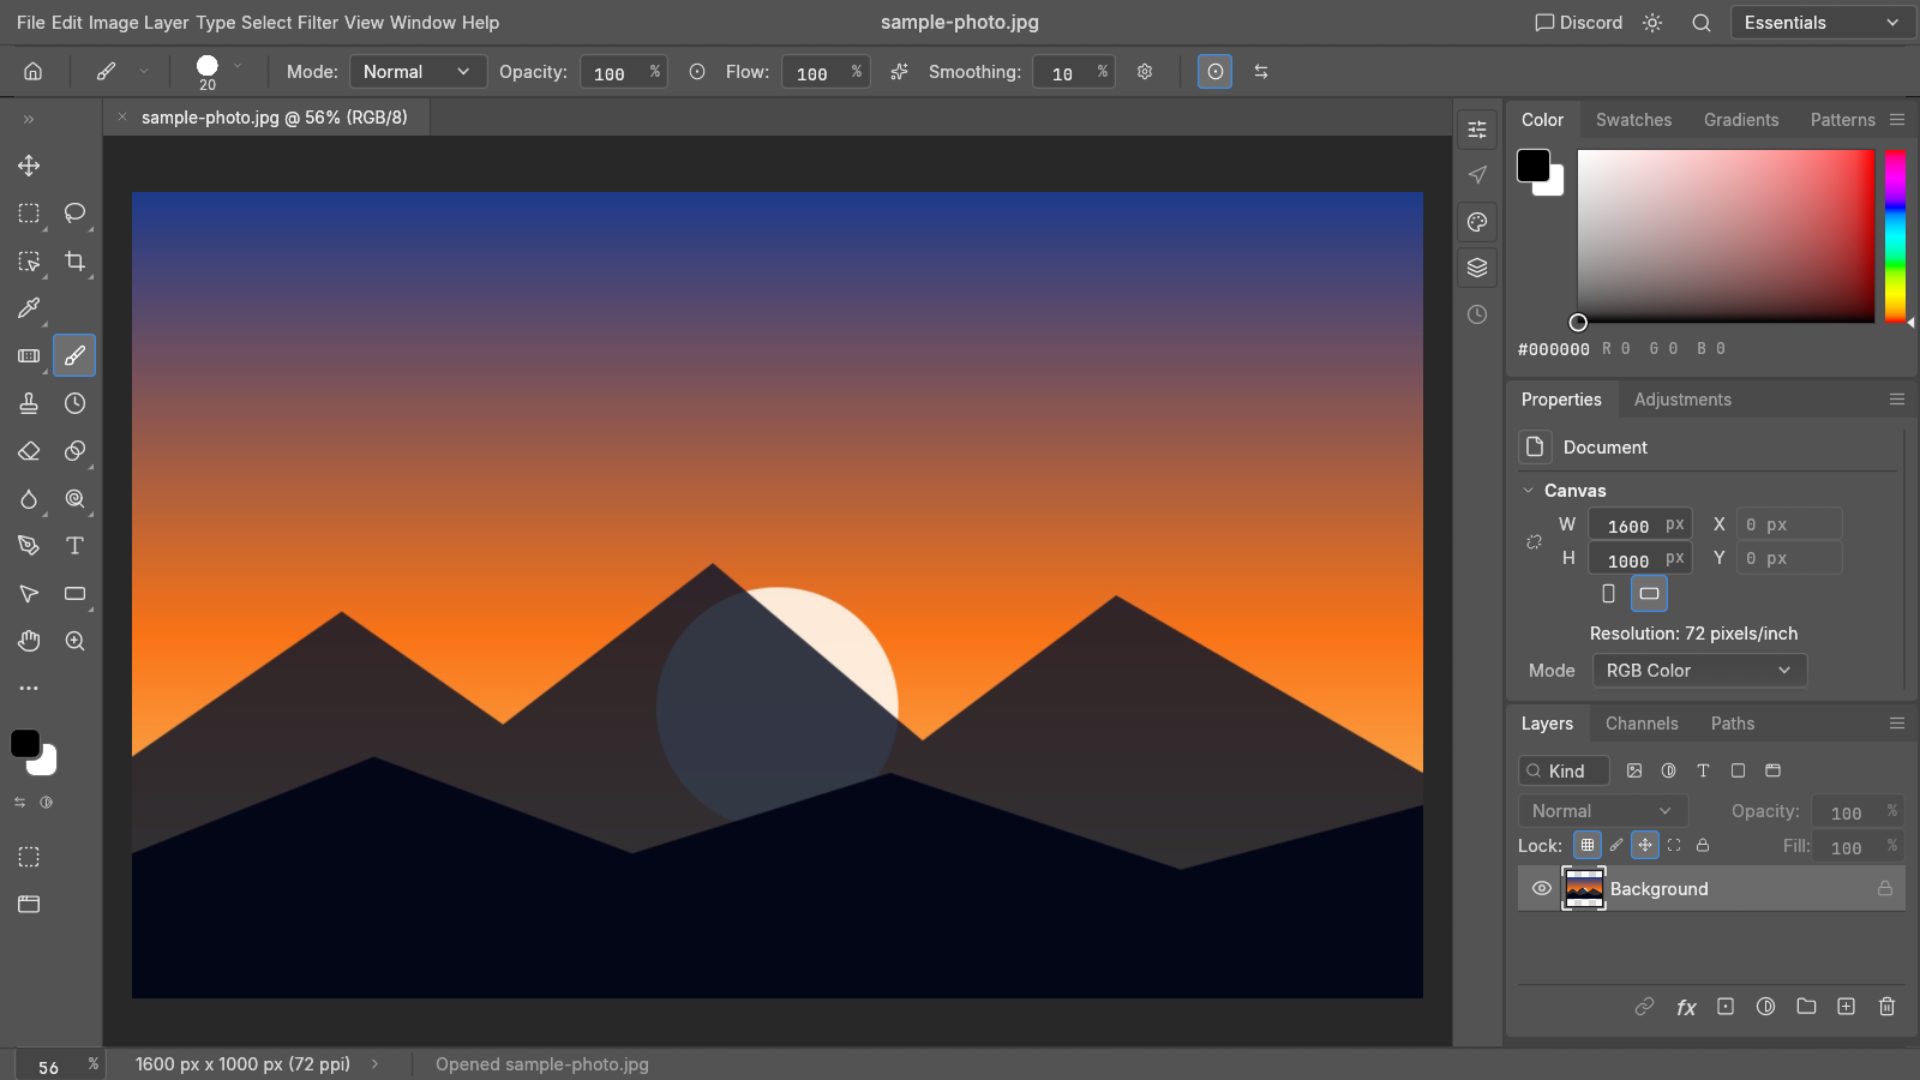Screen dimensions: 1920x1080
Task: Click the Background layer thumbnail
Action: point(1583,888)
